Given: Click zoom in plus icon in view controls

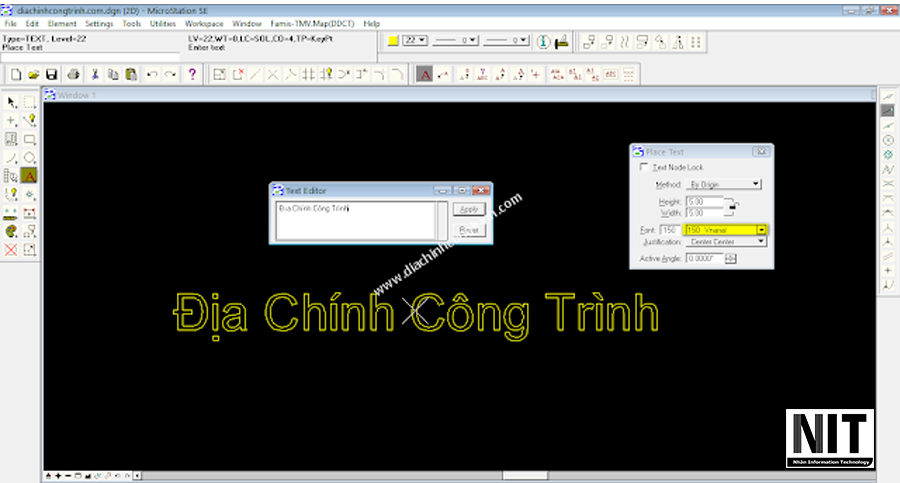Looking at the screenshot, I should click(x=58, y=476).
